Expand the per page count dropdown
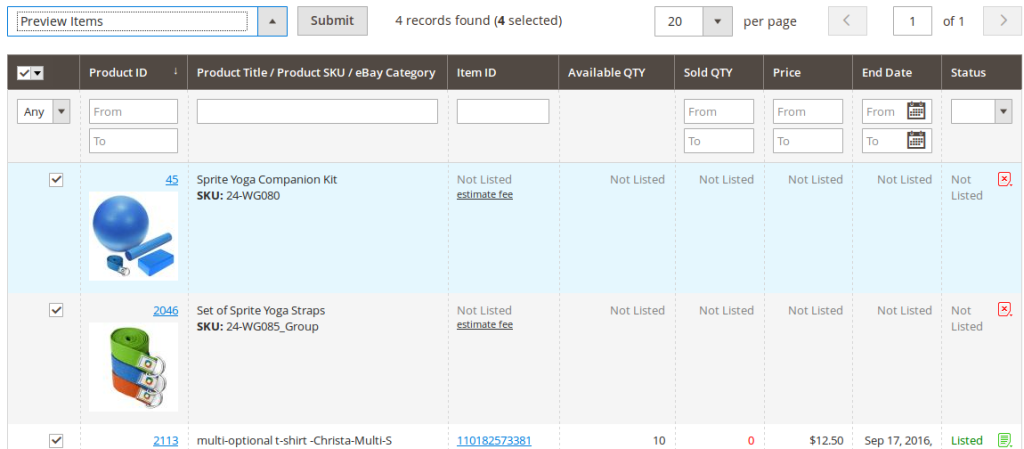Image resolution: width=1024 pixels, height=449 pixels. (x=717, y=21)
